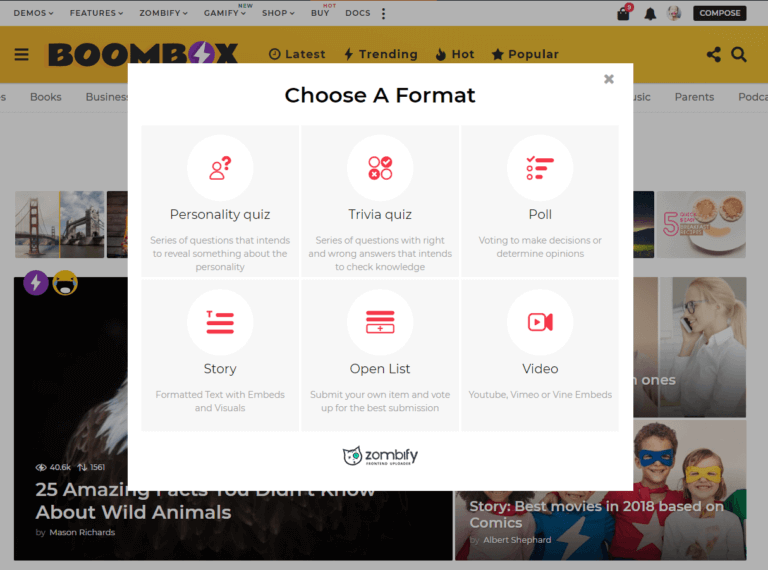
Task: Go to Latest posts
Action: coord(297,54)
